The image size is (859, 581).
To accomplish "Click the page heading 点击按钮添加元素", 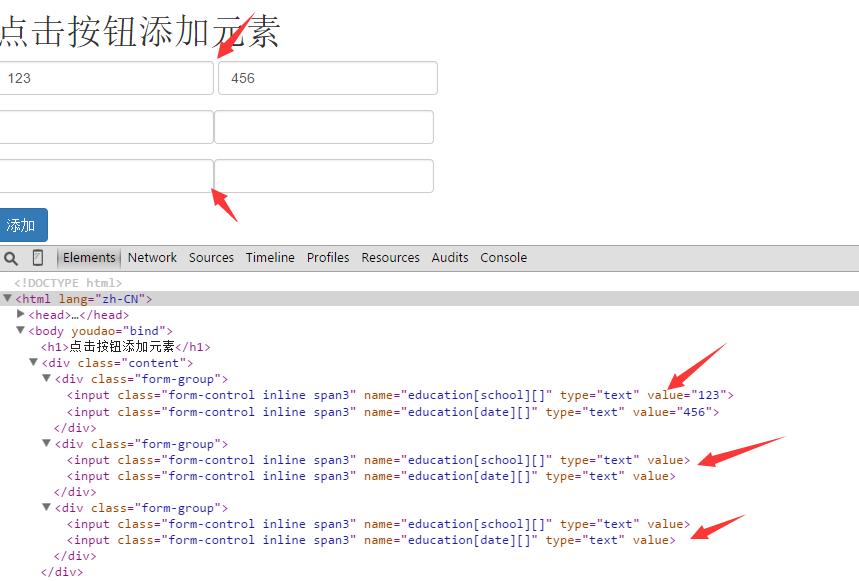I will (140, 31).
